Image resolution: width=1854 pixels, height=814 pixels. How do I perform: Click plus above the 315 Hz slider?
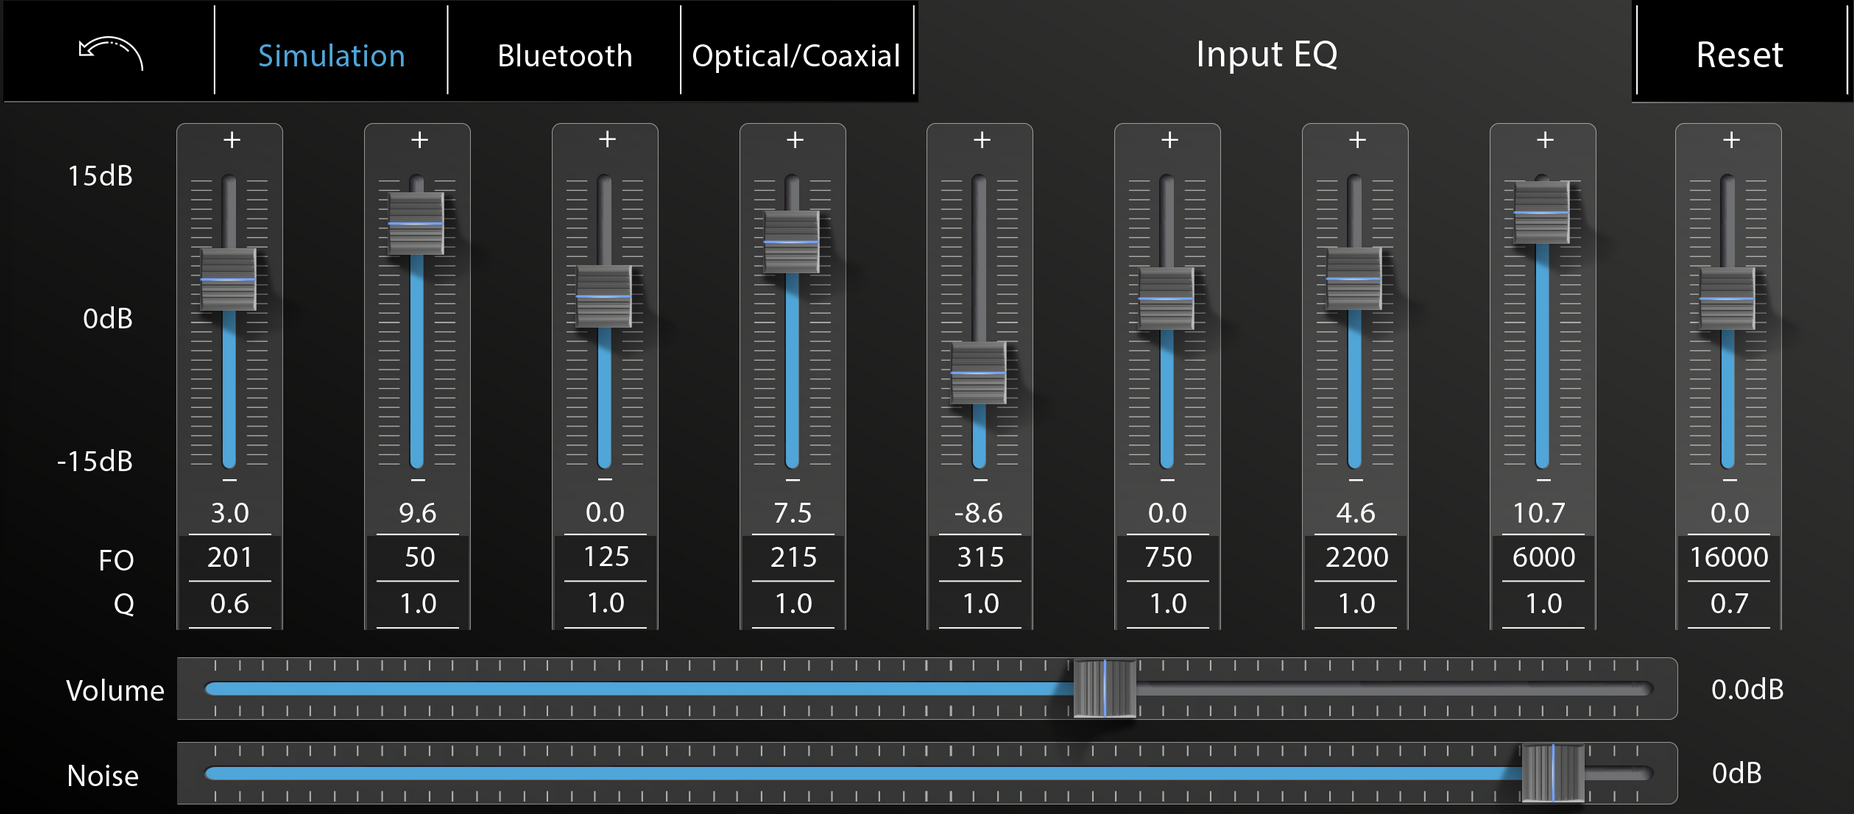point(982,140)
